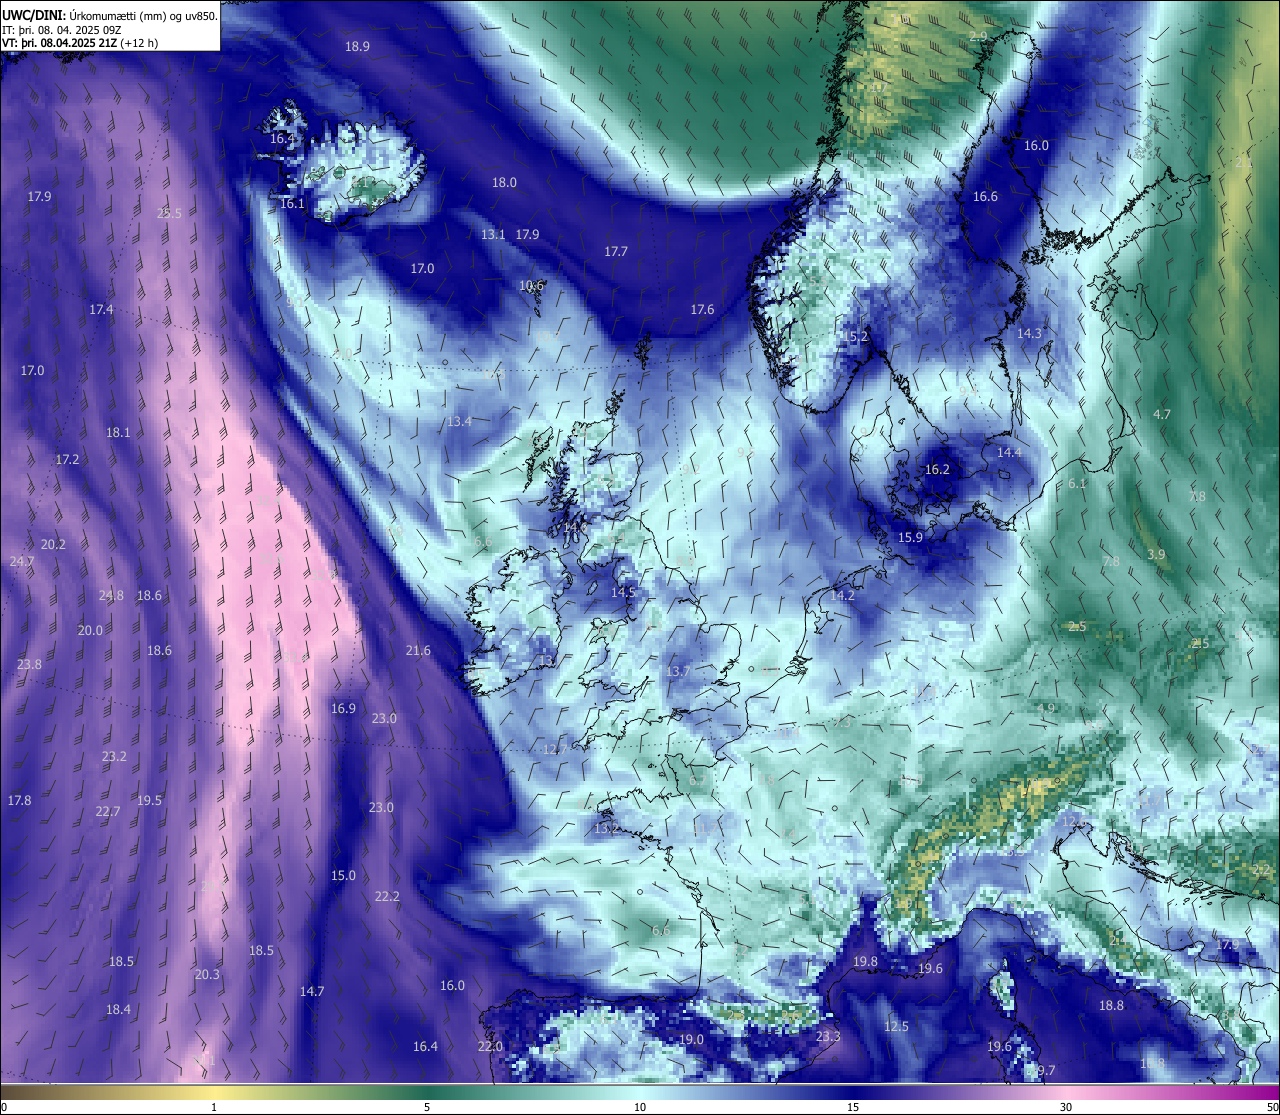Click the 16.1 value southwest of Iceland

292,204
